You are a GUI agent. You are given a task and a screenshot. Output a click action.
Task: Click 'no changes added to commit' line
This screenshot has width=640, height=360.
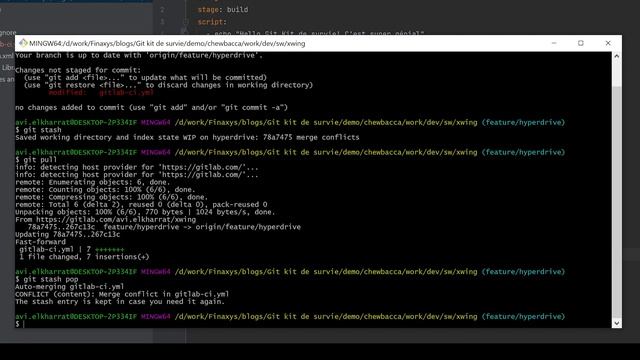(151, 107)
